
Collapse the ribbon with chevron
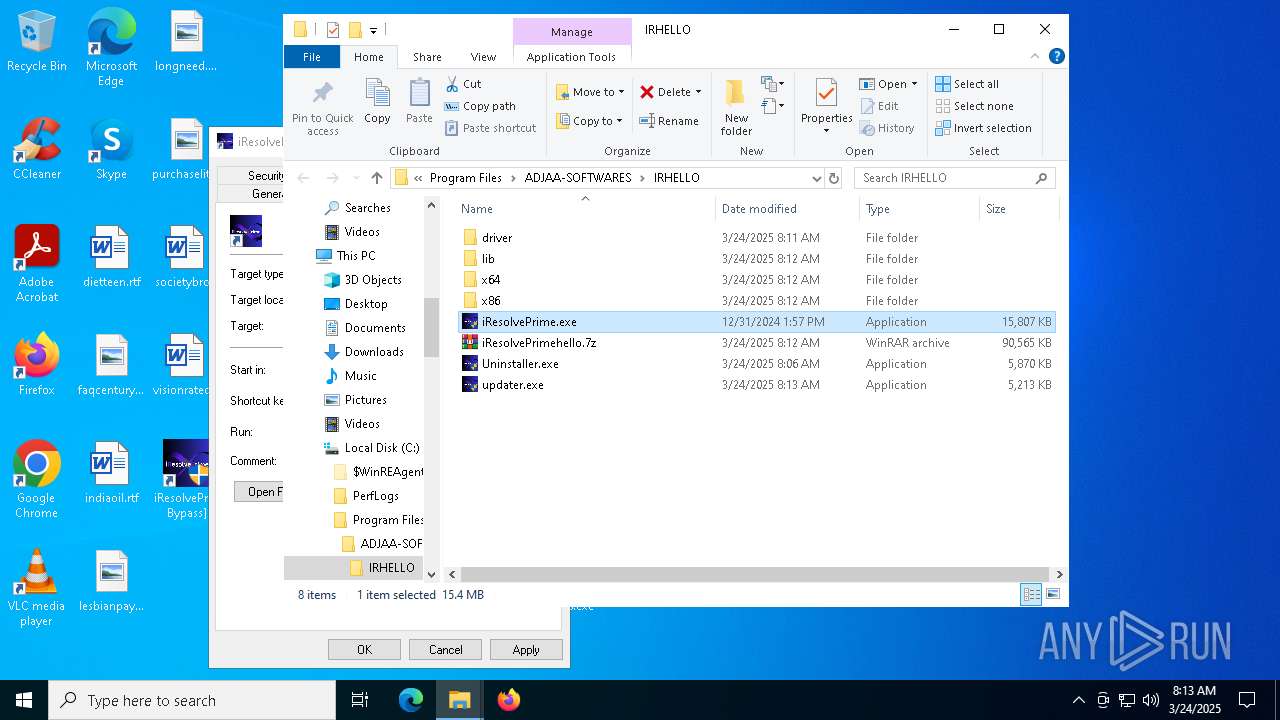tap(1036, 57)
